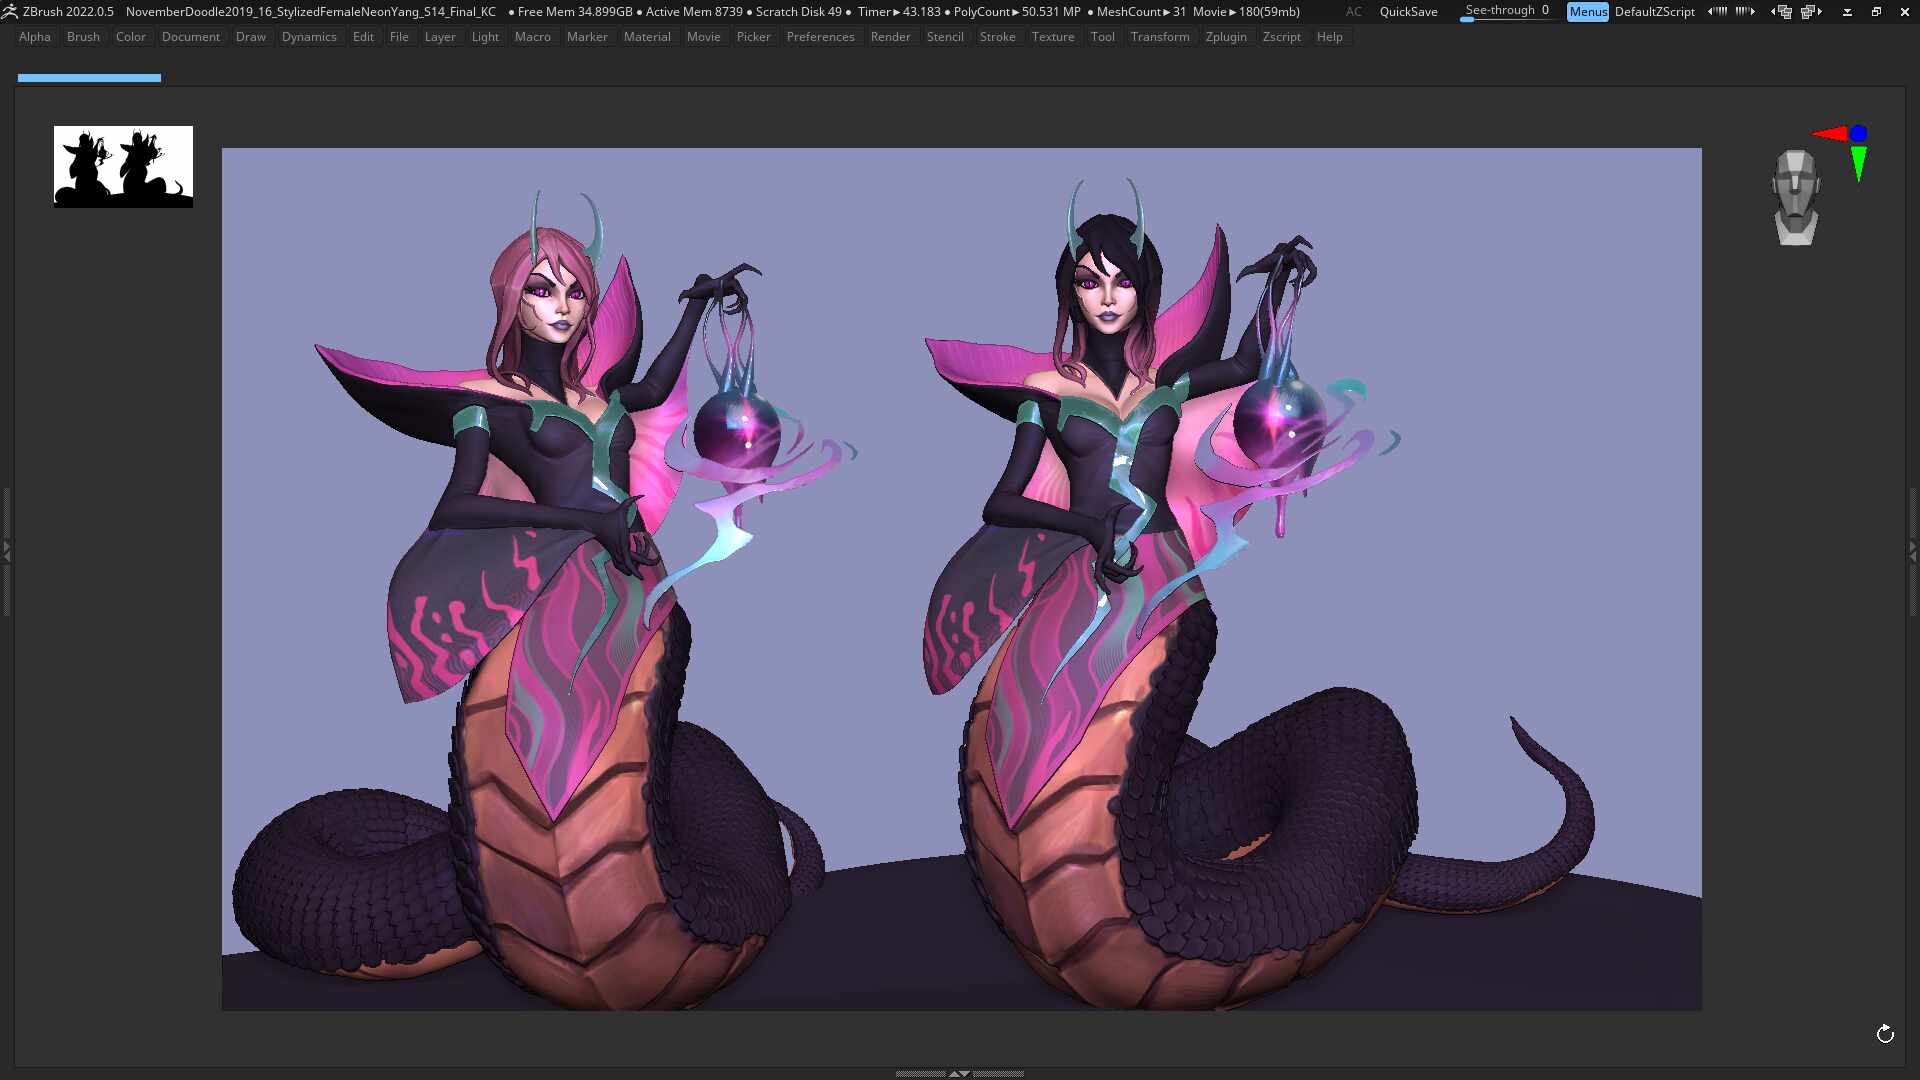This screenshot has height=1080, width=1920.
Task: Open the Document menu
Action: coord(190,37)
